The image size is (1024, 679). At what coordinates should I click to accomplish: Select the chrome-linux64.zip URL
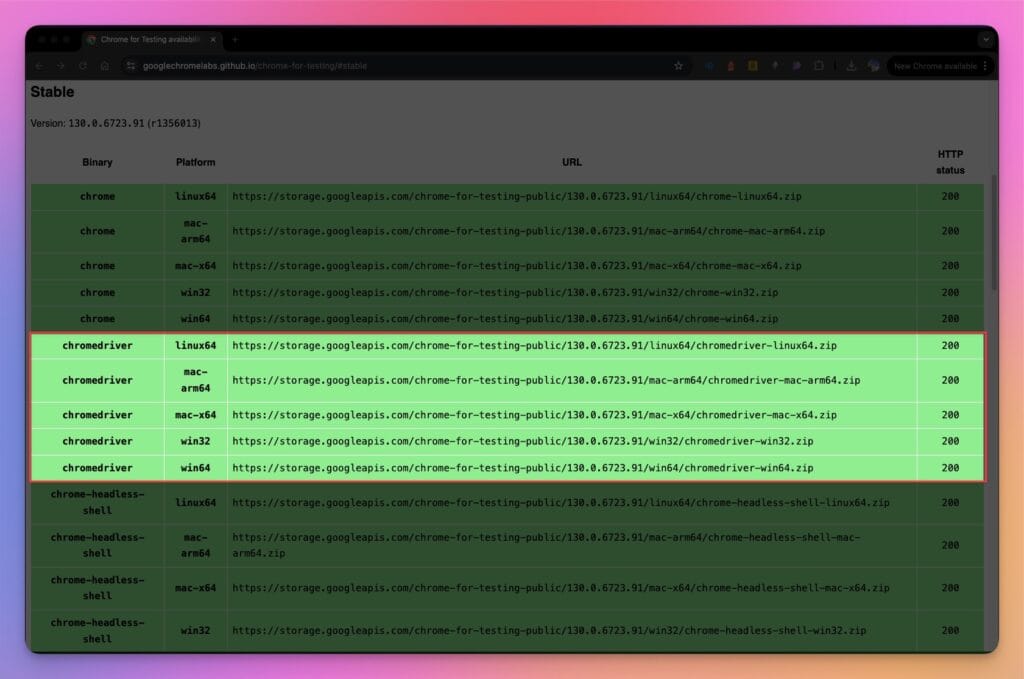coord(517,197)
